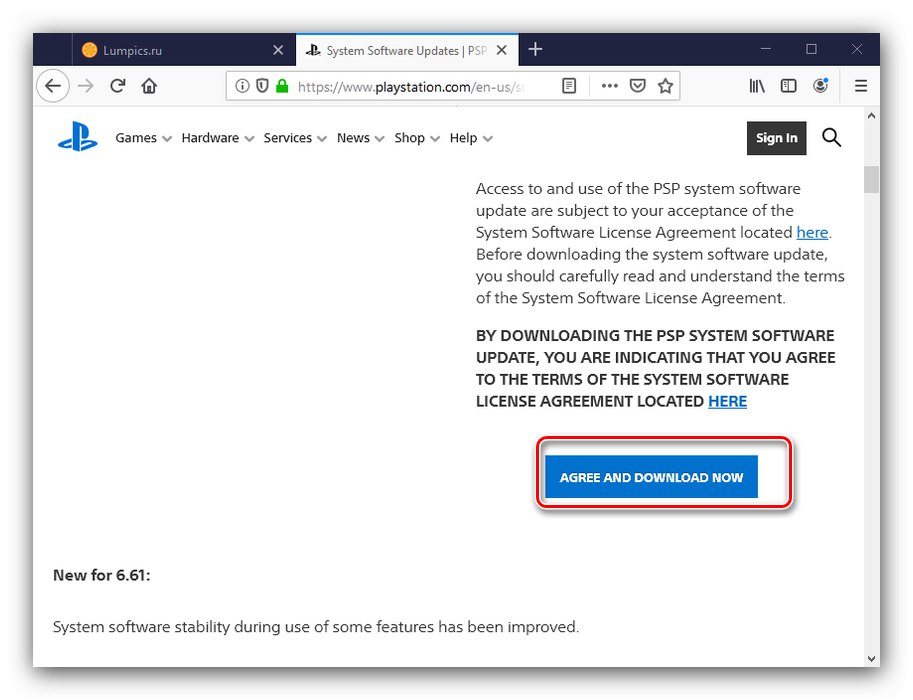The width and height of the screenshot is (913, 700).
Task: Open the hamburger application menu
Action: 861,86
